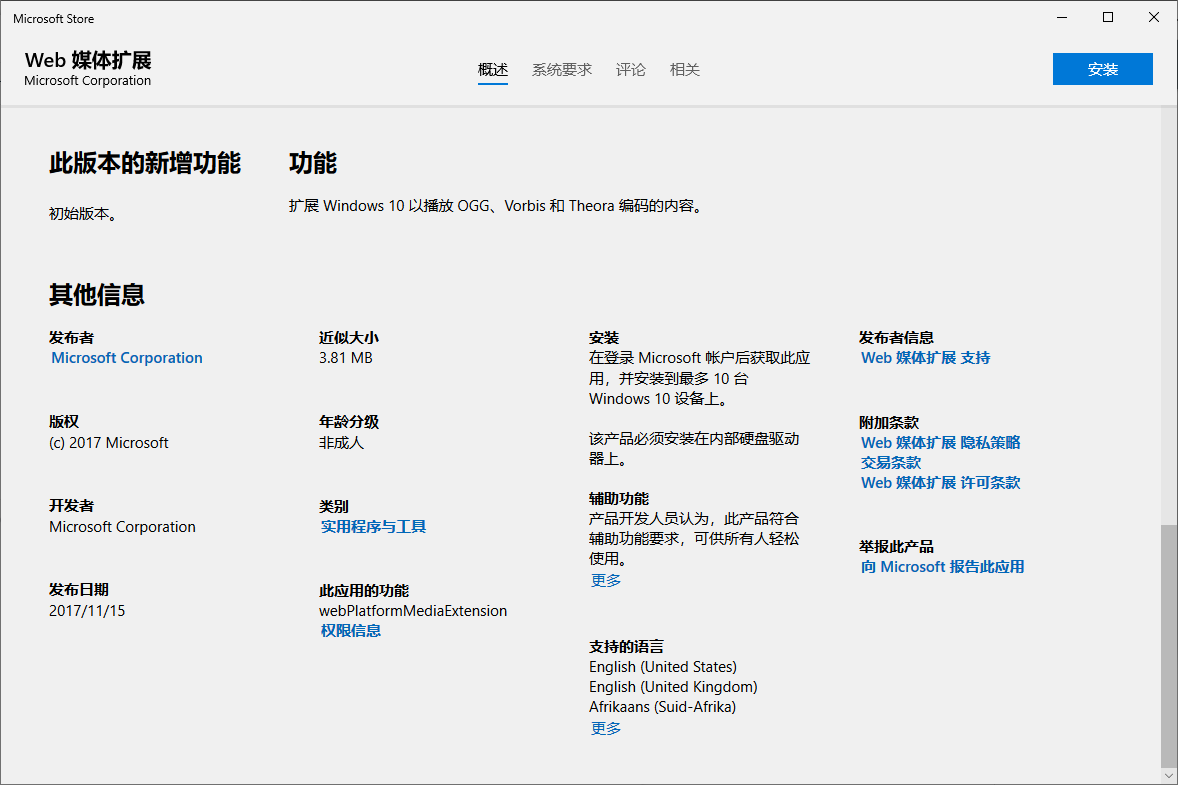
Task: Close the Microsoft Store window
Action: point(1154,17)
